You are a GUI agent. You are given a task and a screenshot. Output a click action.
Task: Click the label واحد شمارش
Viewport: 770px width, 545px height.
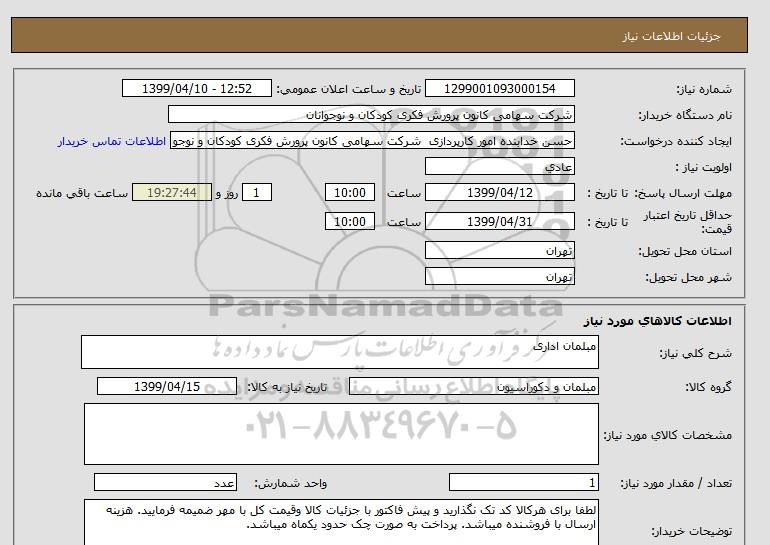291,484
